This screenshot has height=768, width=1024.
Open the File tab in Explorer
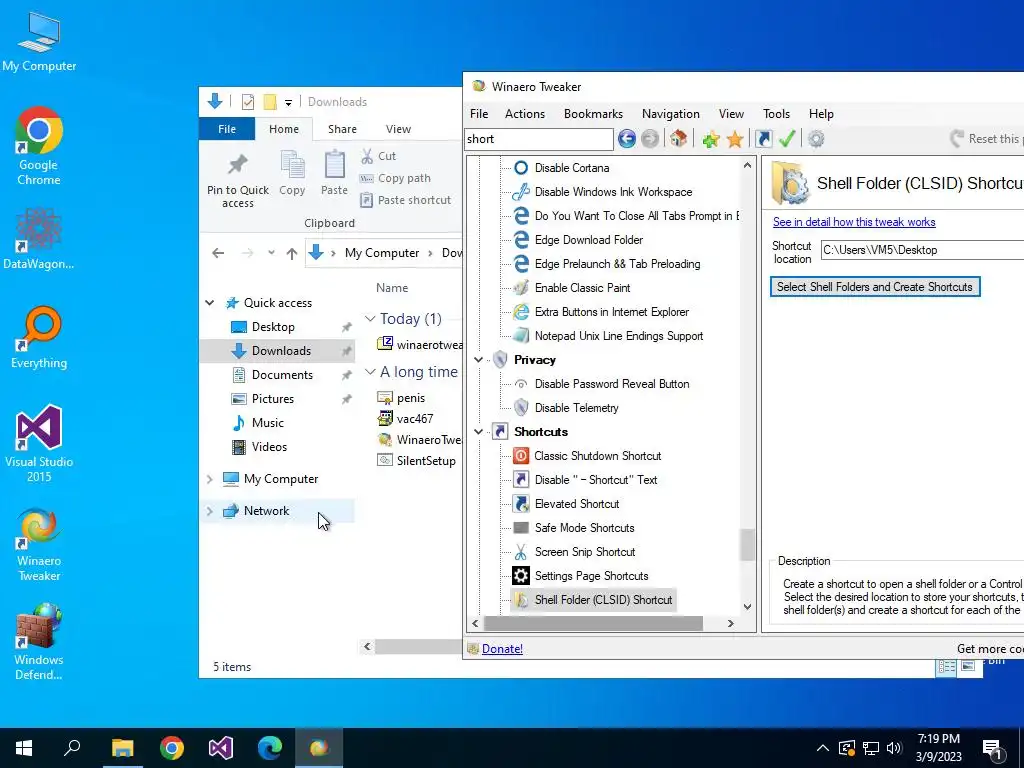click(x=227, y=129)
